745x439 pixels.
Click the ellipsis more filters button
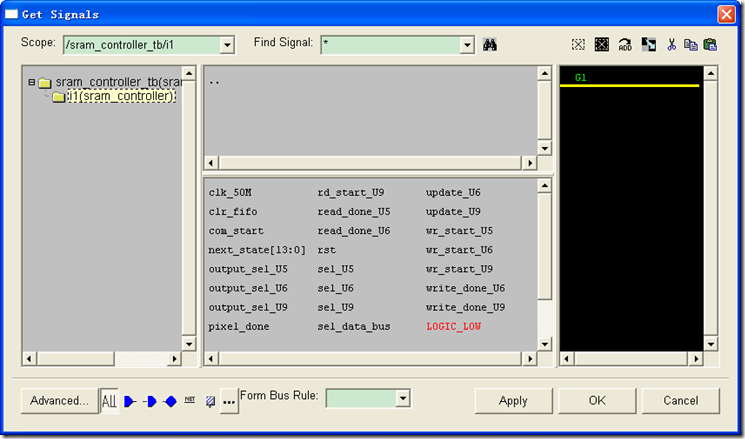tap(229, 401)
